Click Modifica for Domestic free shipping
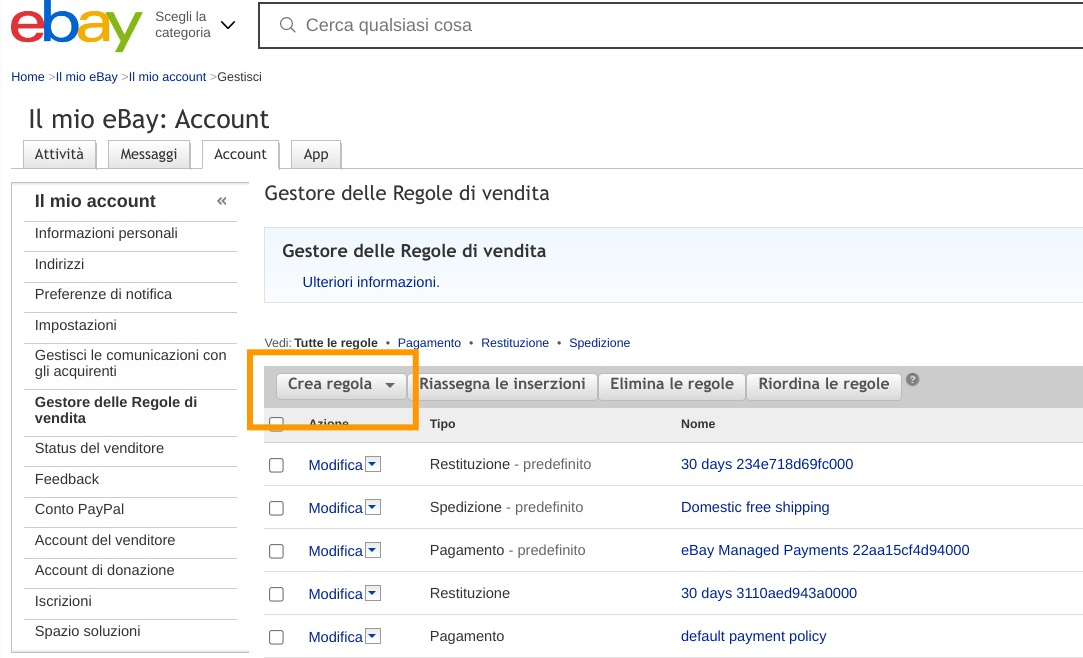1083x658 pixels. [x=336, y=508]
